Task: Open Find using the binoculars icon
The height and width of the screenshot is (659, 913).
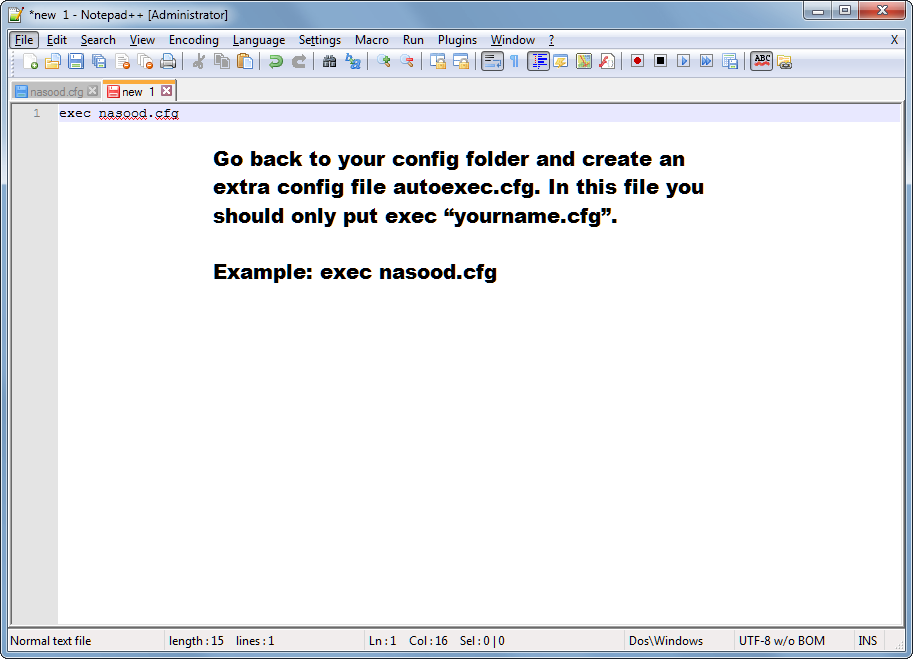Action: [x=329, y=62]
